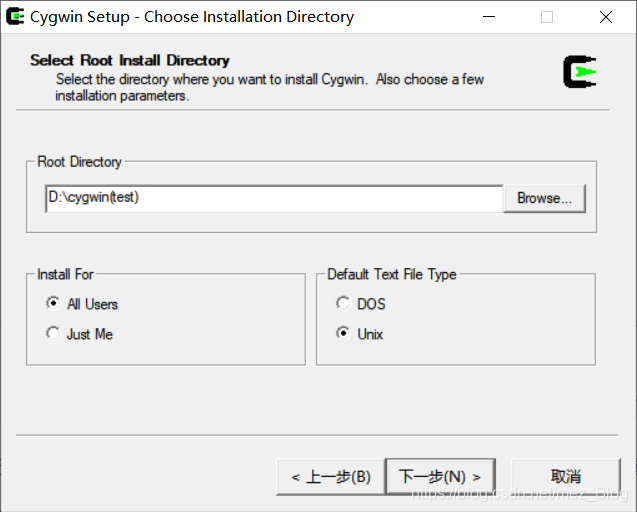The width and height of the screenshot is (637, 512).
Task: Cancel setup with the 取消 button
Action: point(566,477)
